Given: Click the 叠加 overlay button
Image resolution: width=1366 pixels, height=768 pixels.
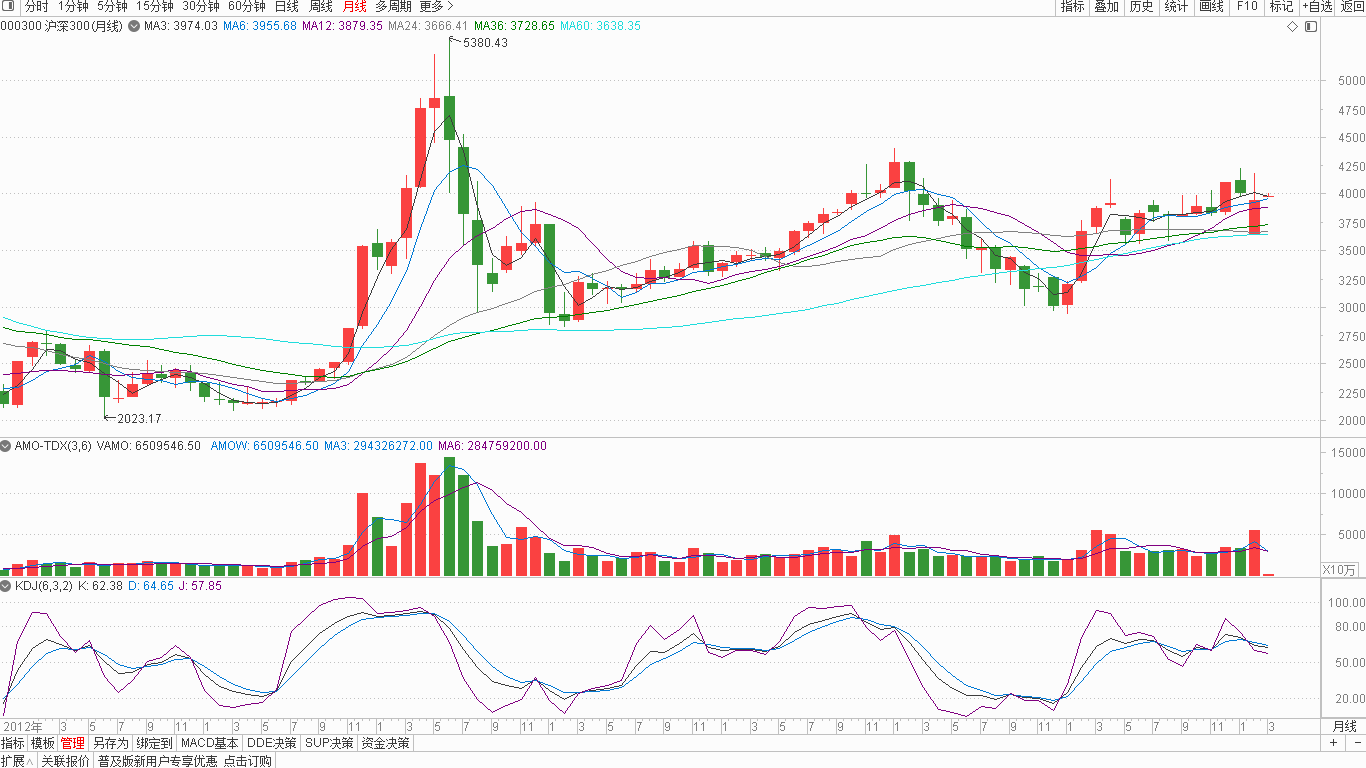Looking at the screenshot, I should [1106, 7].
